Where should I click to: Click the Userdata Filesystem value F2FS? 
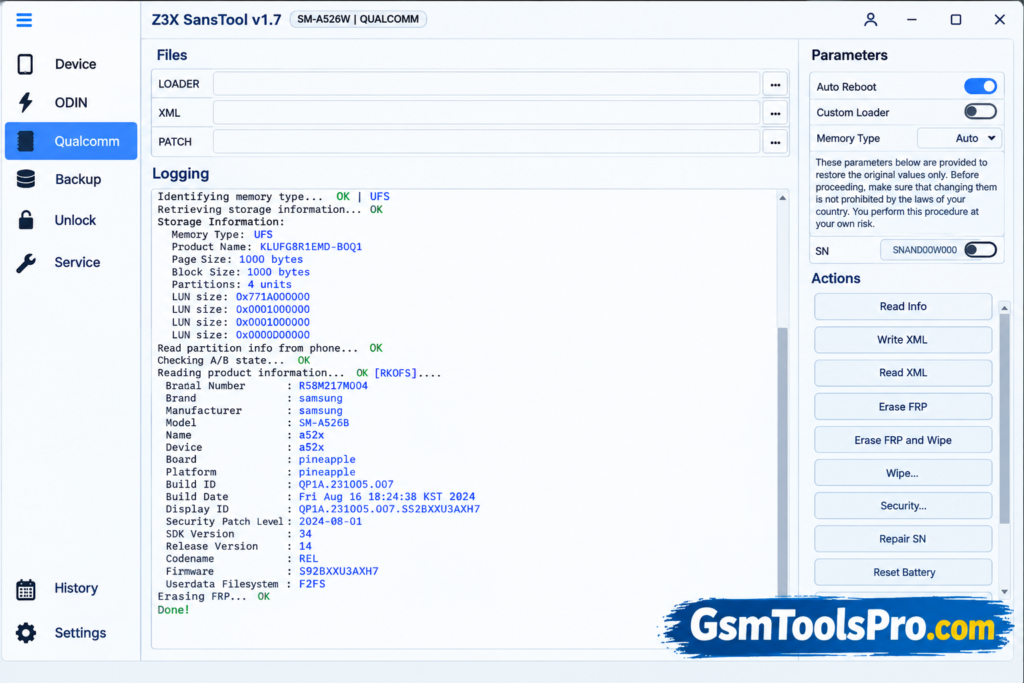(x=312, y=584)
